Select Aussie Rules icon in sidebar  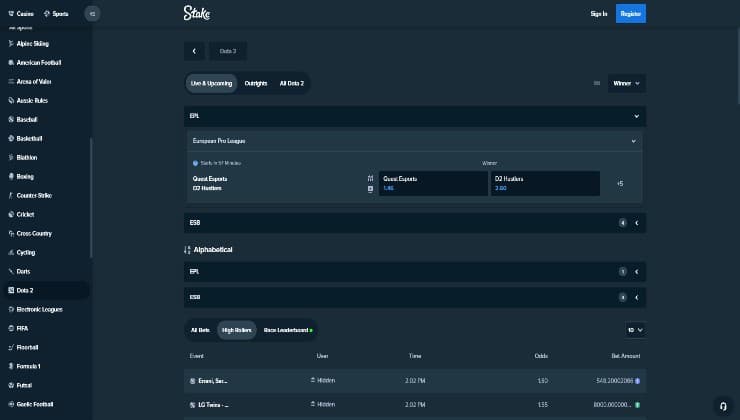(11, 100)
